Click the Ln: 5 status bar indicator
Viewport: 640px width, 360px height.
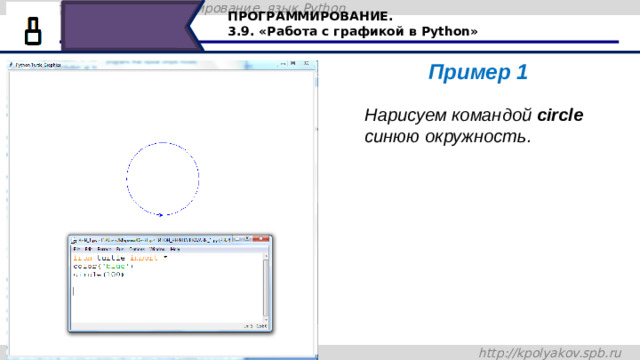(248, 326)
